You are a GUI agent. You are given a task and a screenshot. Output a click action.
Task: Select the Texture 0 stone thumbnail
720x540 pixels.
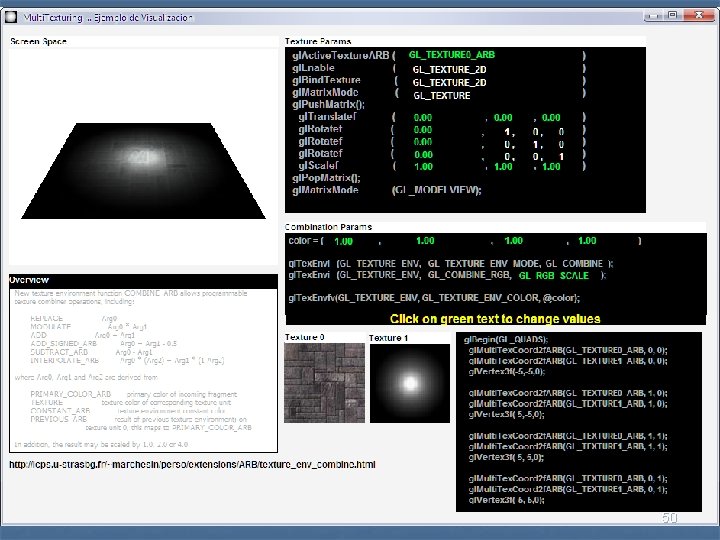coord(324,383)
